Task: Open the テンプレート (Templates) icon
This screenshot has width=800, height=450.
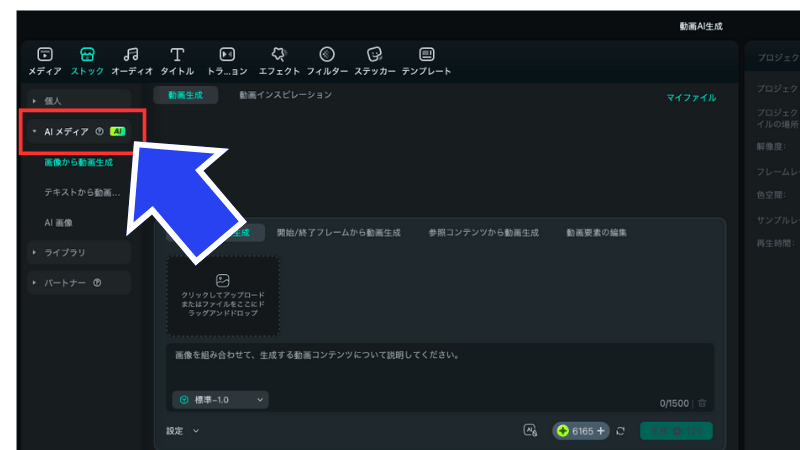Action: (426, 55)
